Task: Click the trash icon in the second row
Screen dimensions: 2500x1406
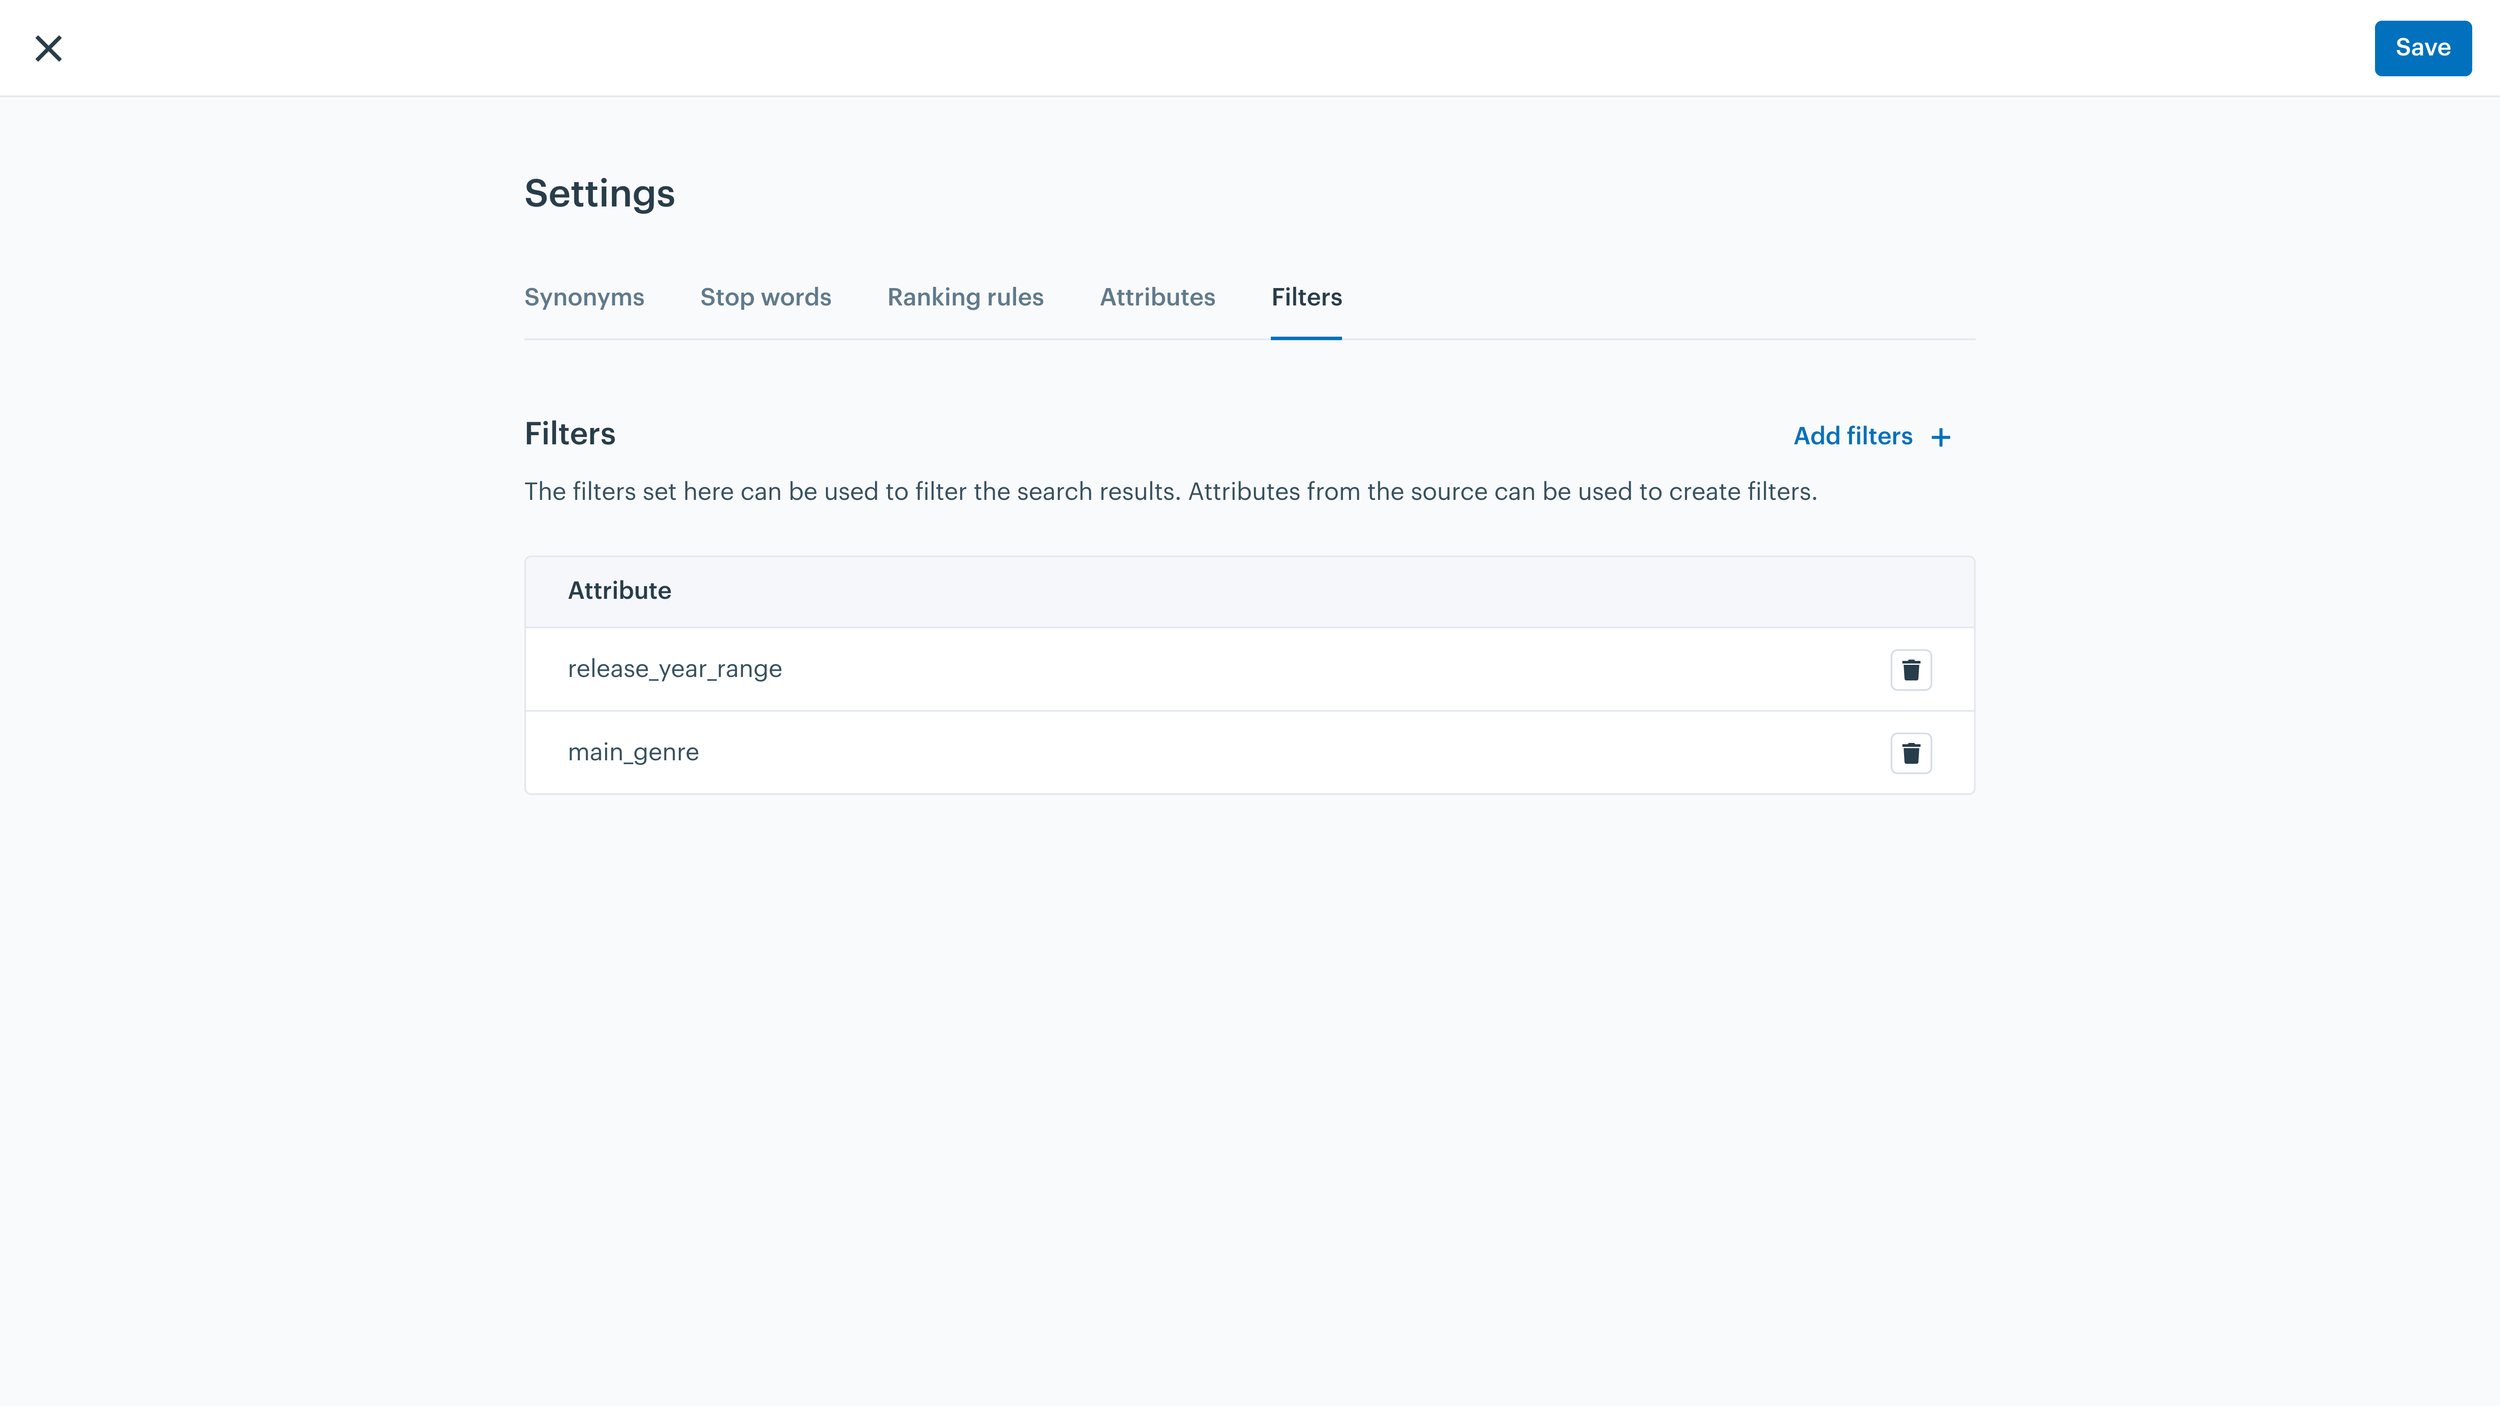Action: (x=1911, y=752)
